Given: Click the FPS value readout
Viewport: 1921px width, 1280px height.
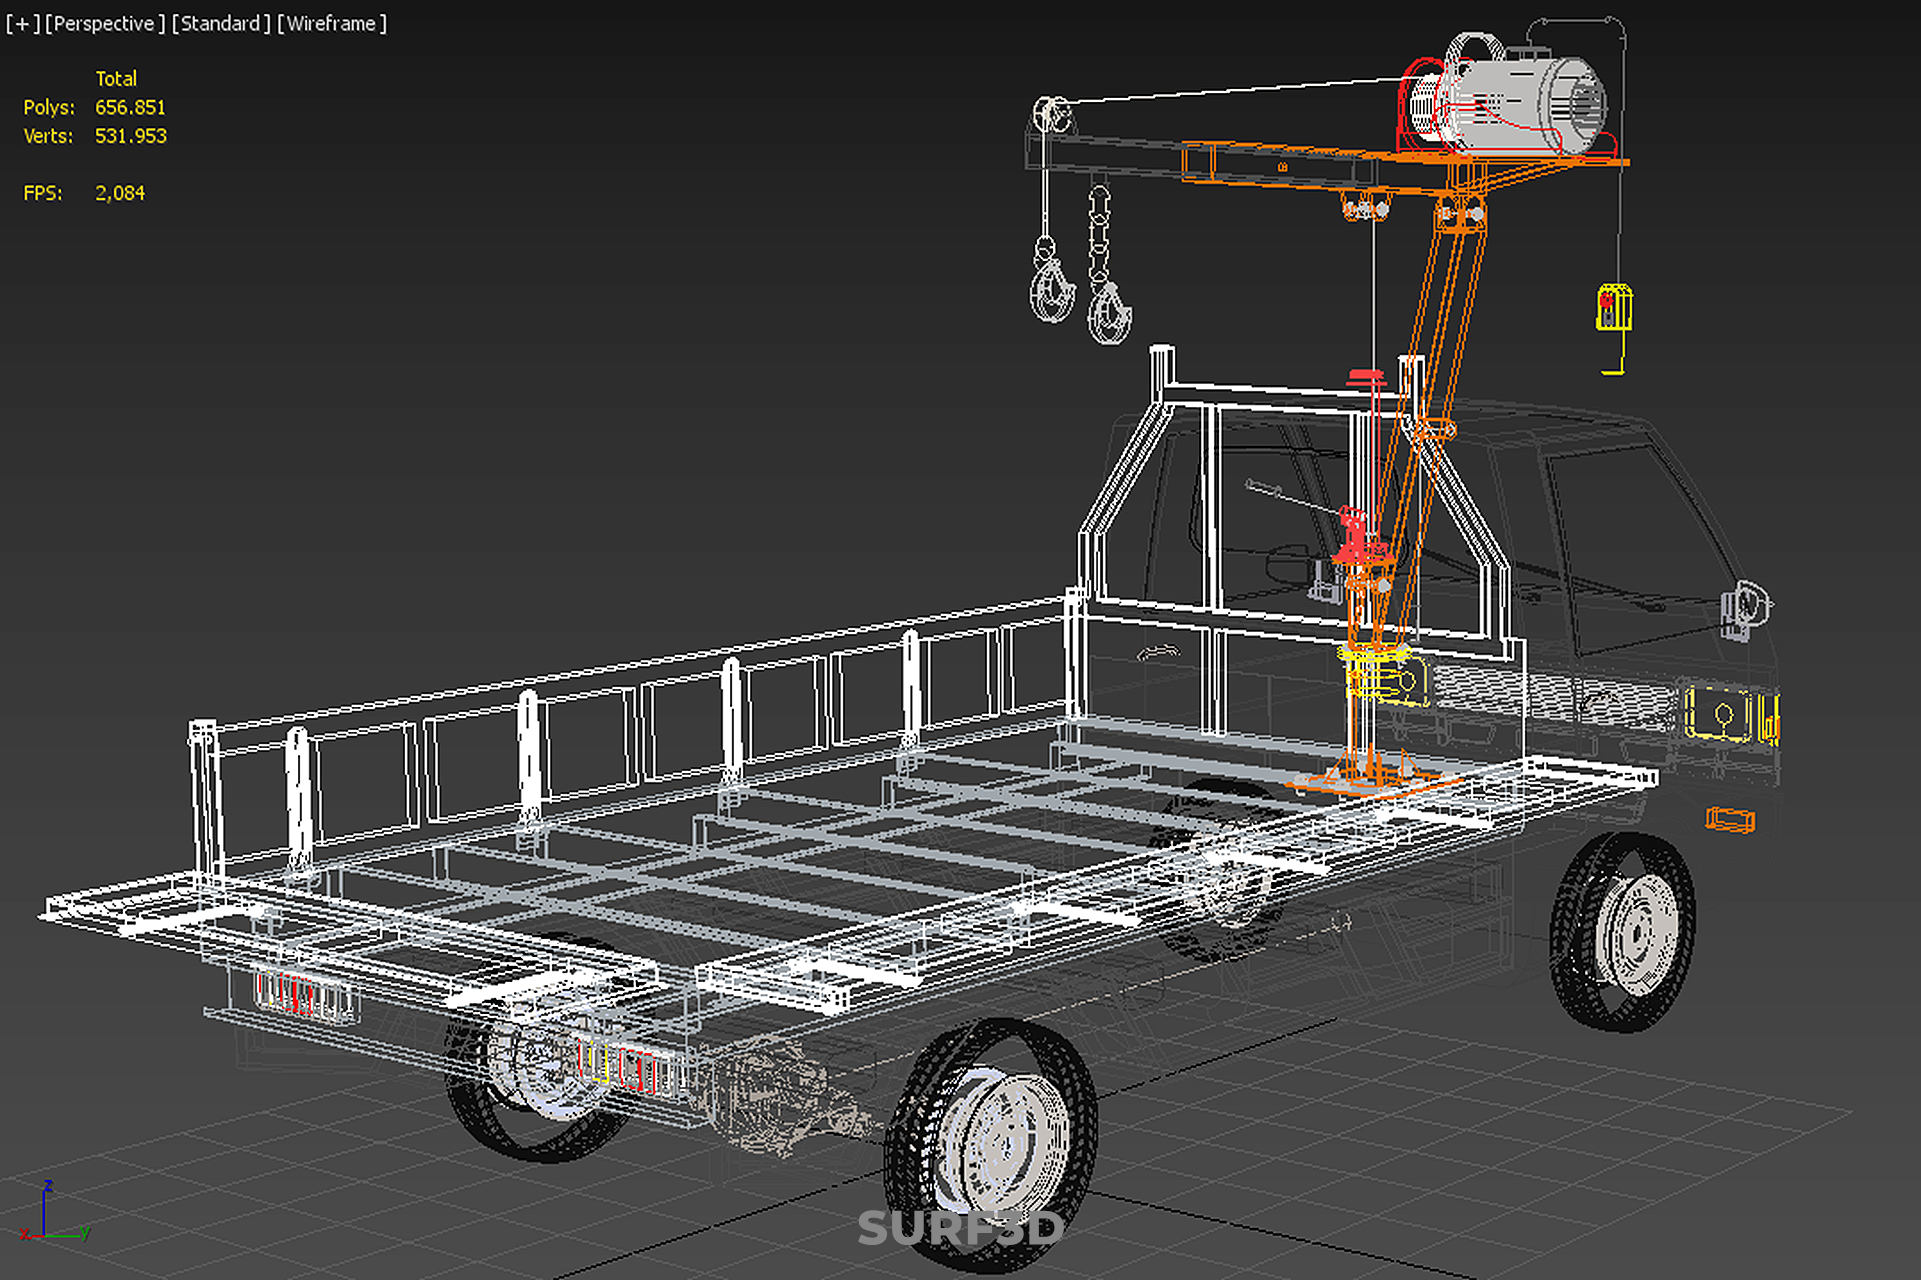Looking at the screenshot, I should 119,193.
